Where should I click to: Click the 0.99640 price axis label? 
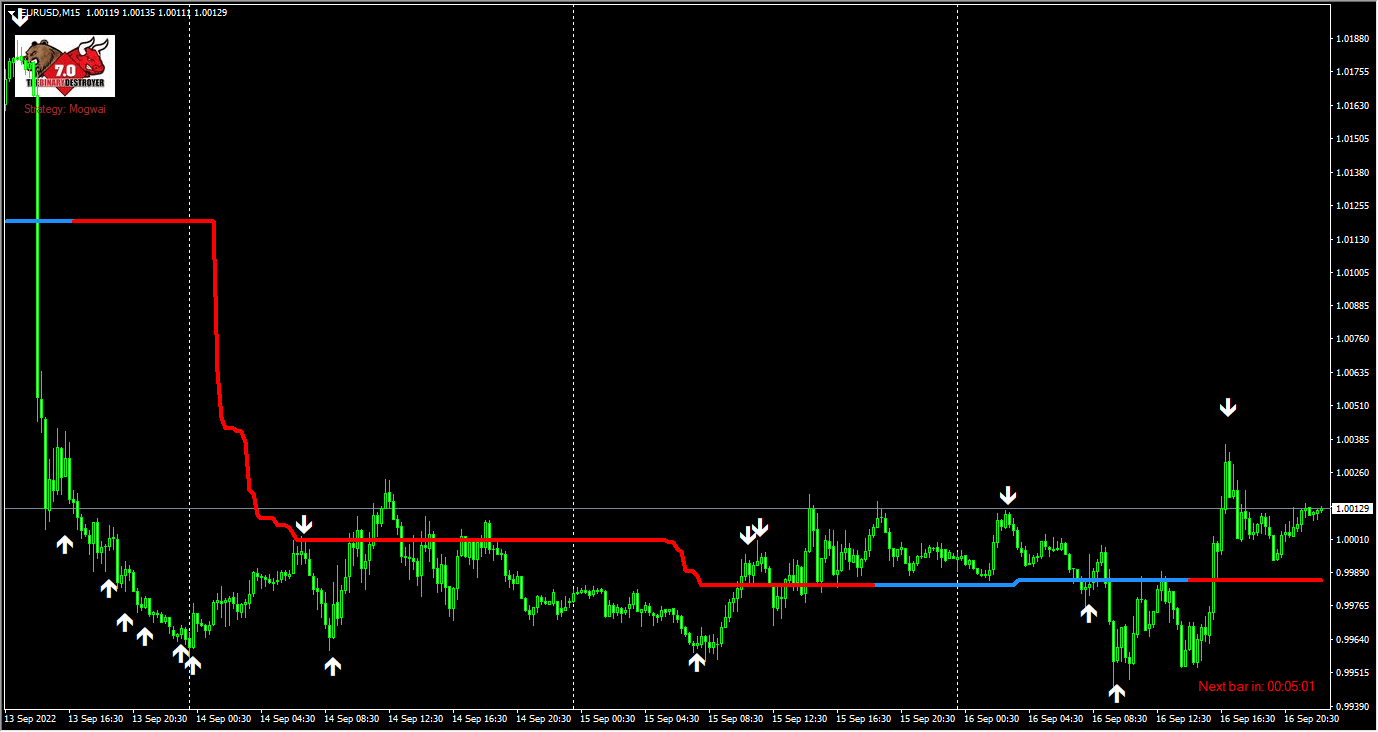pos(1352,639)
